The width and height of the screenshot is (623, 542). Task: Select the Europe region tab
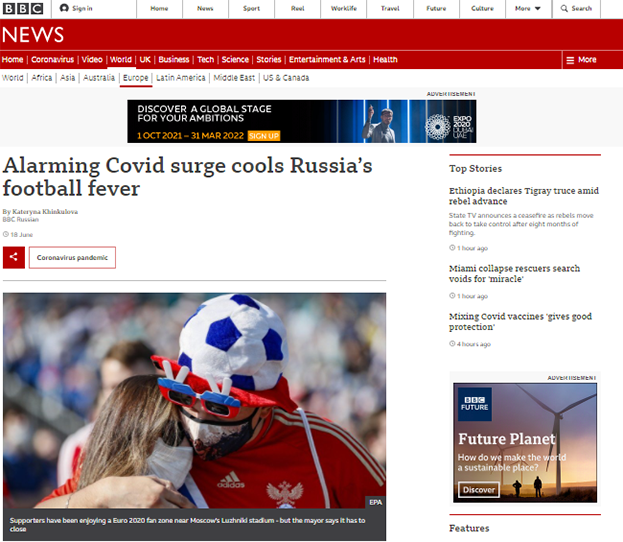[x=134, y=78]
